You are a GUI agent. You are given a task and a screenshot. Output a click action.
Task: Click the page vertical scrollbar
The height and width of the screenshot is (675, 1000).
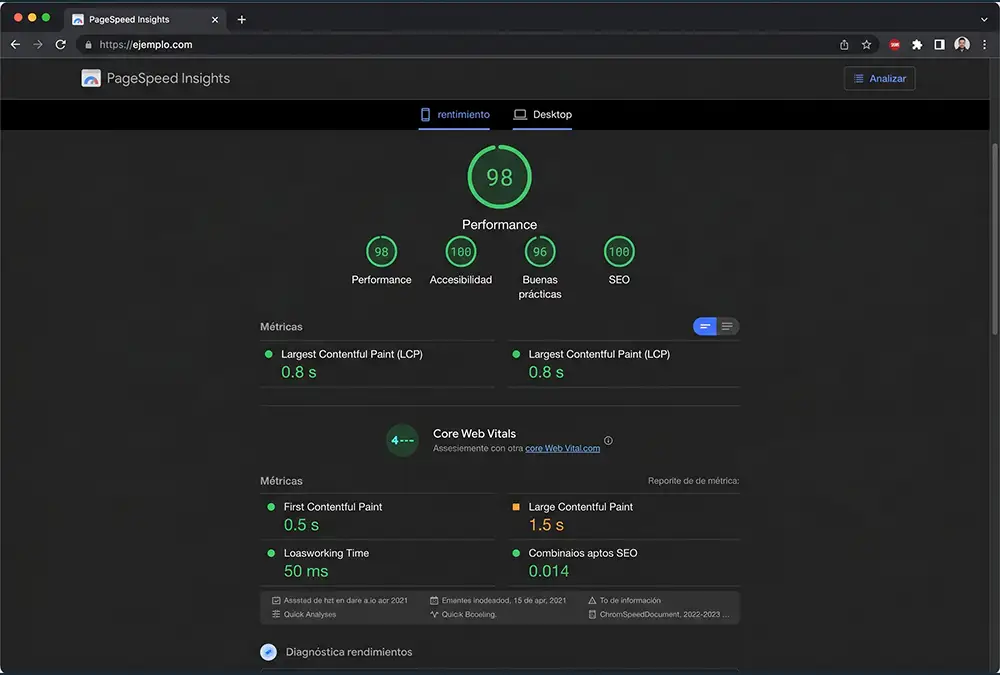[994, 239]
